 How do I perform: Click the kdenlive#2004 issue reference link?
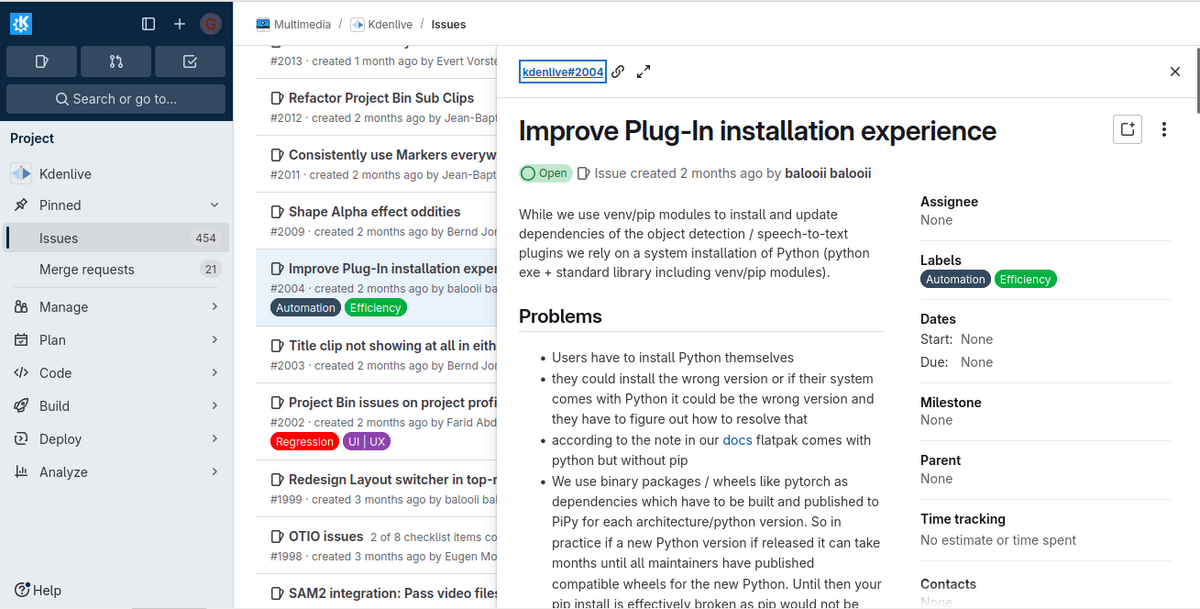point(563,72)
